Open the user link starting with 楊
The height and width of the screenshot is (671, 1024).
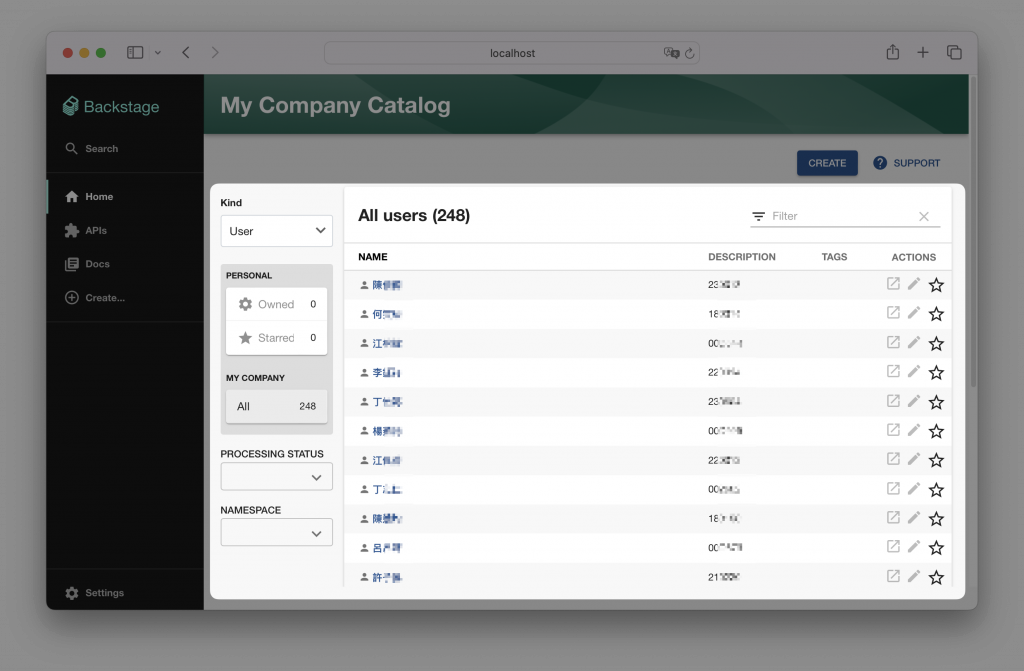[387, 431]
